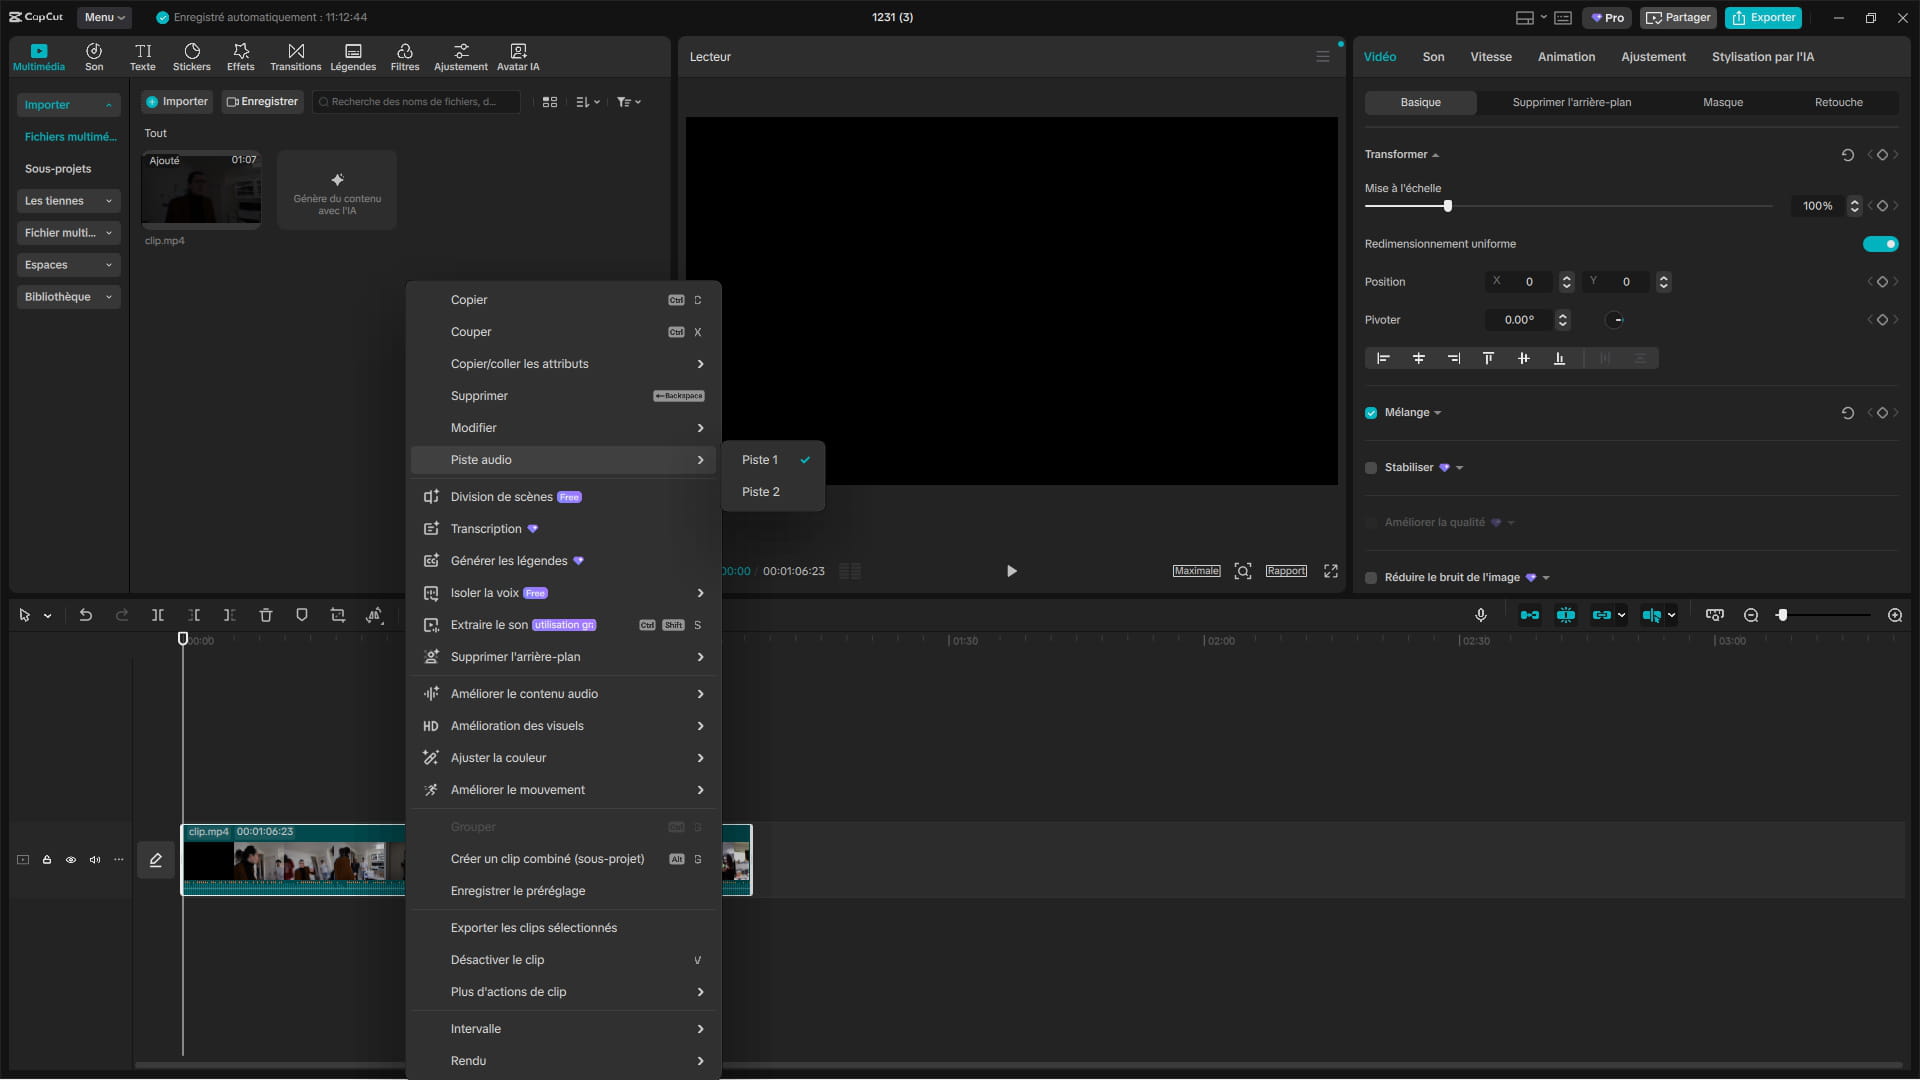Click the delete trash icon in timeline toolbar
The image size is (1920, 1080).
266,615
